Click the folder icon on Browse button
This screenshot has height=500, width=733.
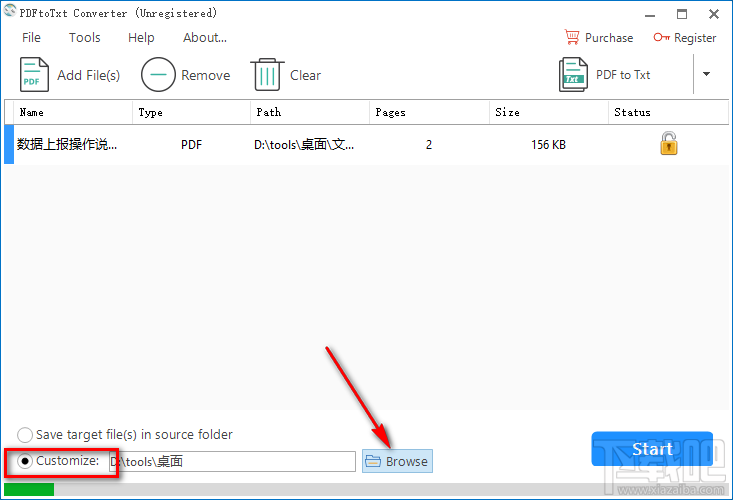tap(373, 461)
